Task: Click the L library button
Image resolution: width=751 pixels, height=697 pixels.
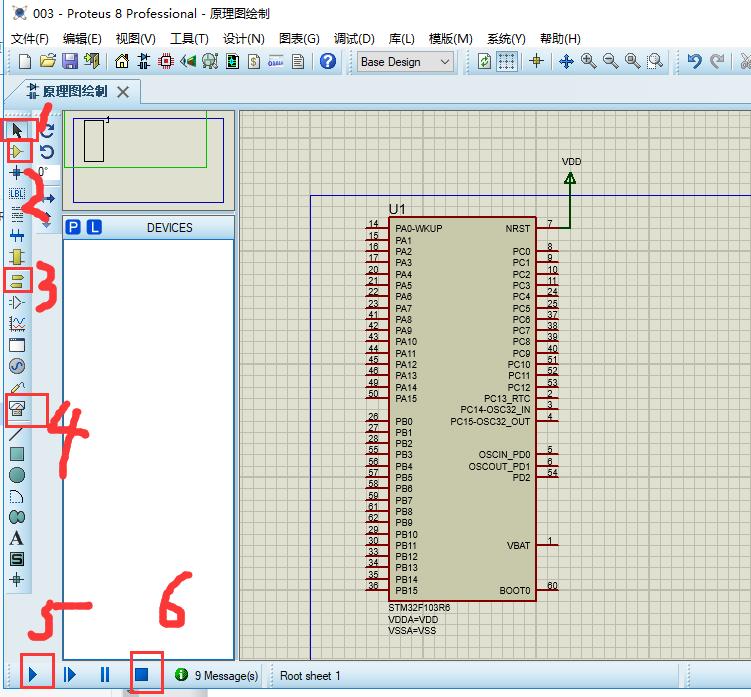Action: coord(94,227)
